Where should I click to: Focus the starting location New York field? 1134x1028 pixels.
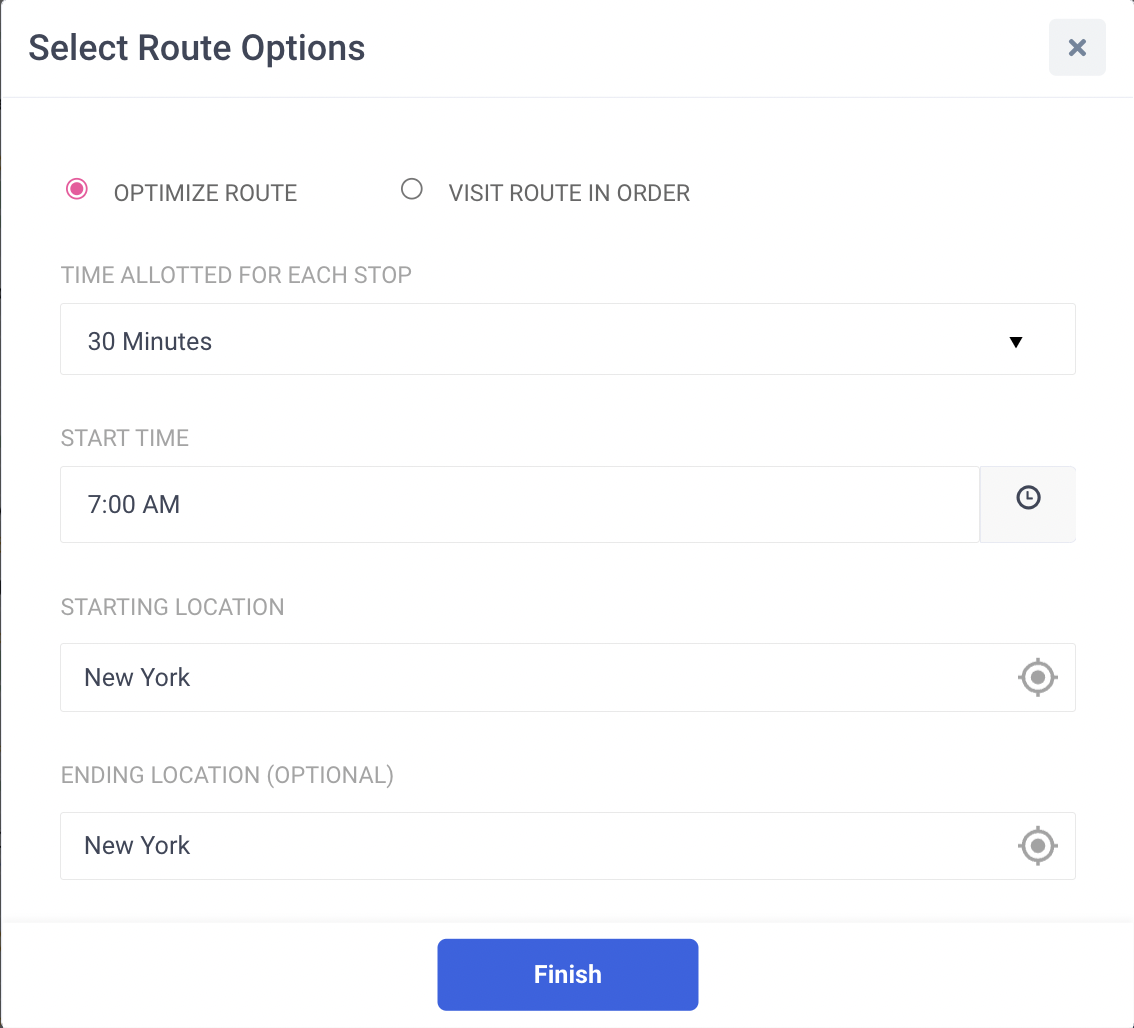[x=568, y=678]
